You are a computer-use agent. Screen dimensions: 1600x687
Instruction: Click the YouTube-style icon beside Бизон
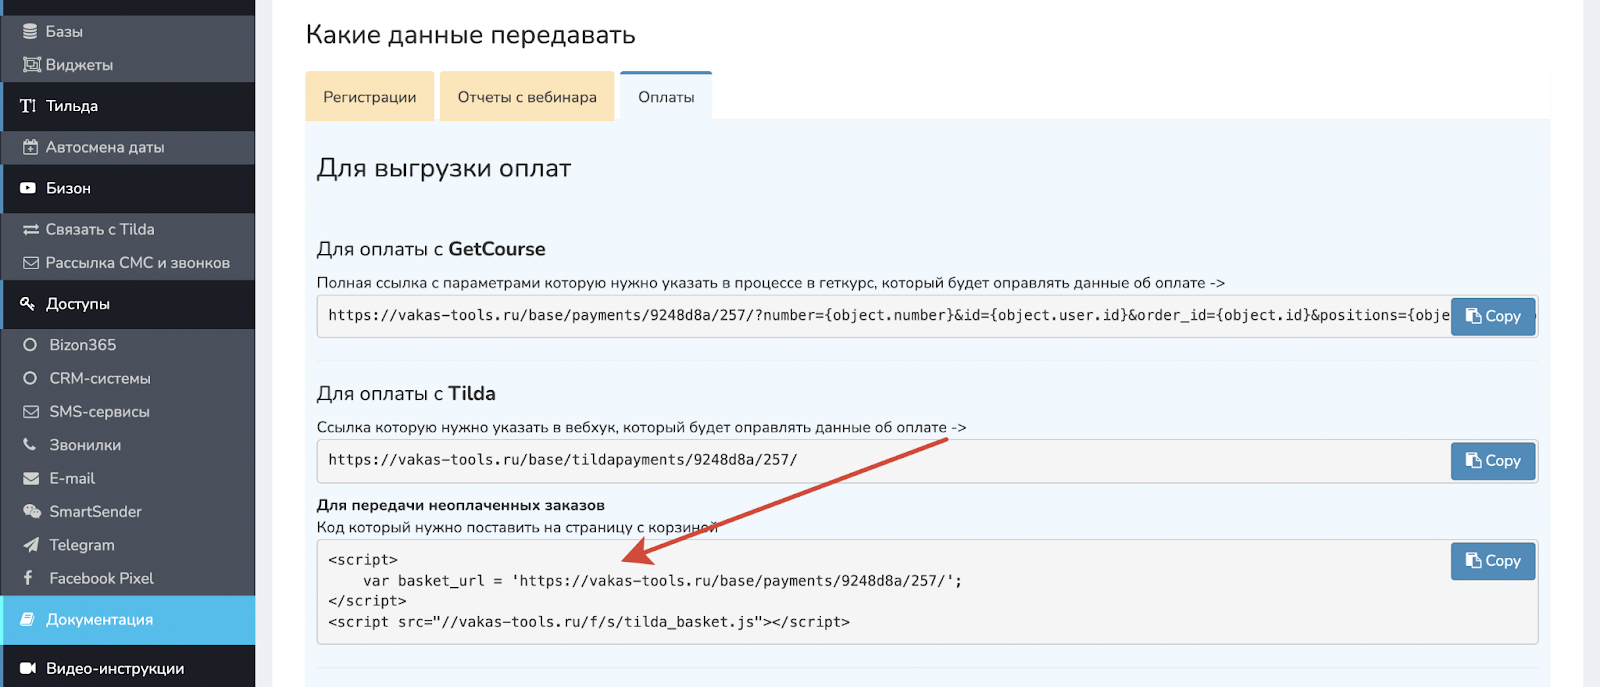click(x=28, y=188)
